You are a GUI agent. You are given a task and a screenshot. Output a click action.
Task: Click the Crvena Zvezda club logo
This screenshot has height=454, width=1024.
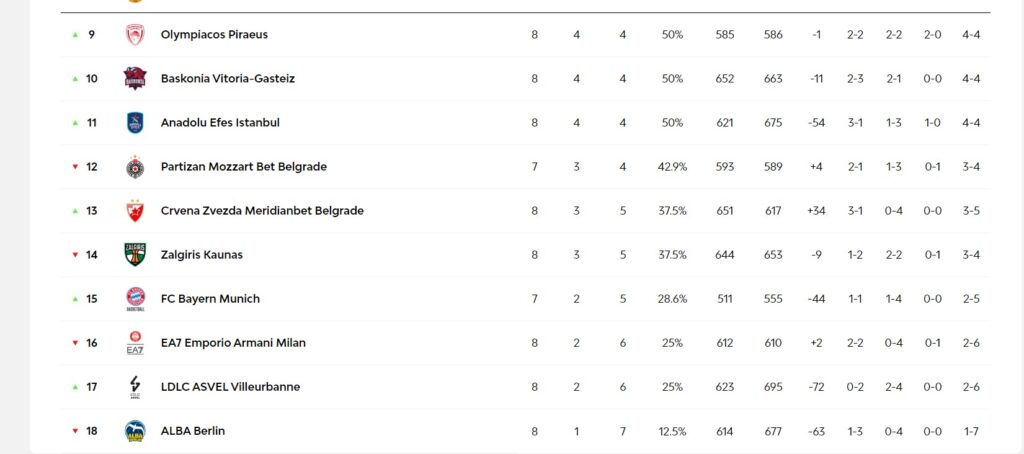(x=135, y=211)
